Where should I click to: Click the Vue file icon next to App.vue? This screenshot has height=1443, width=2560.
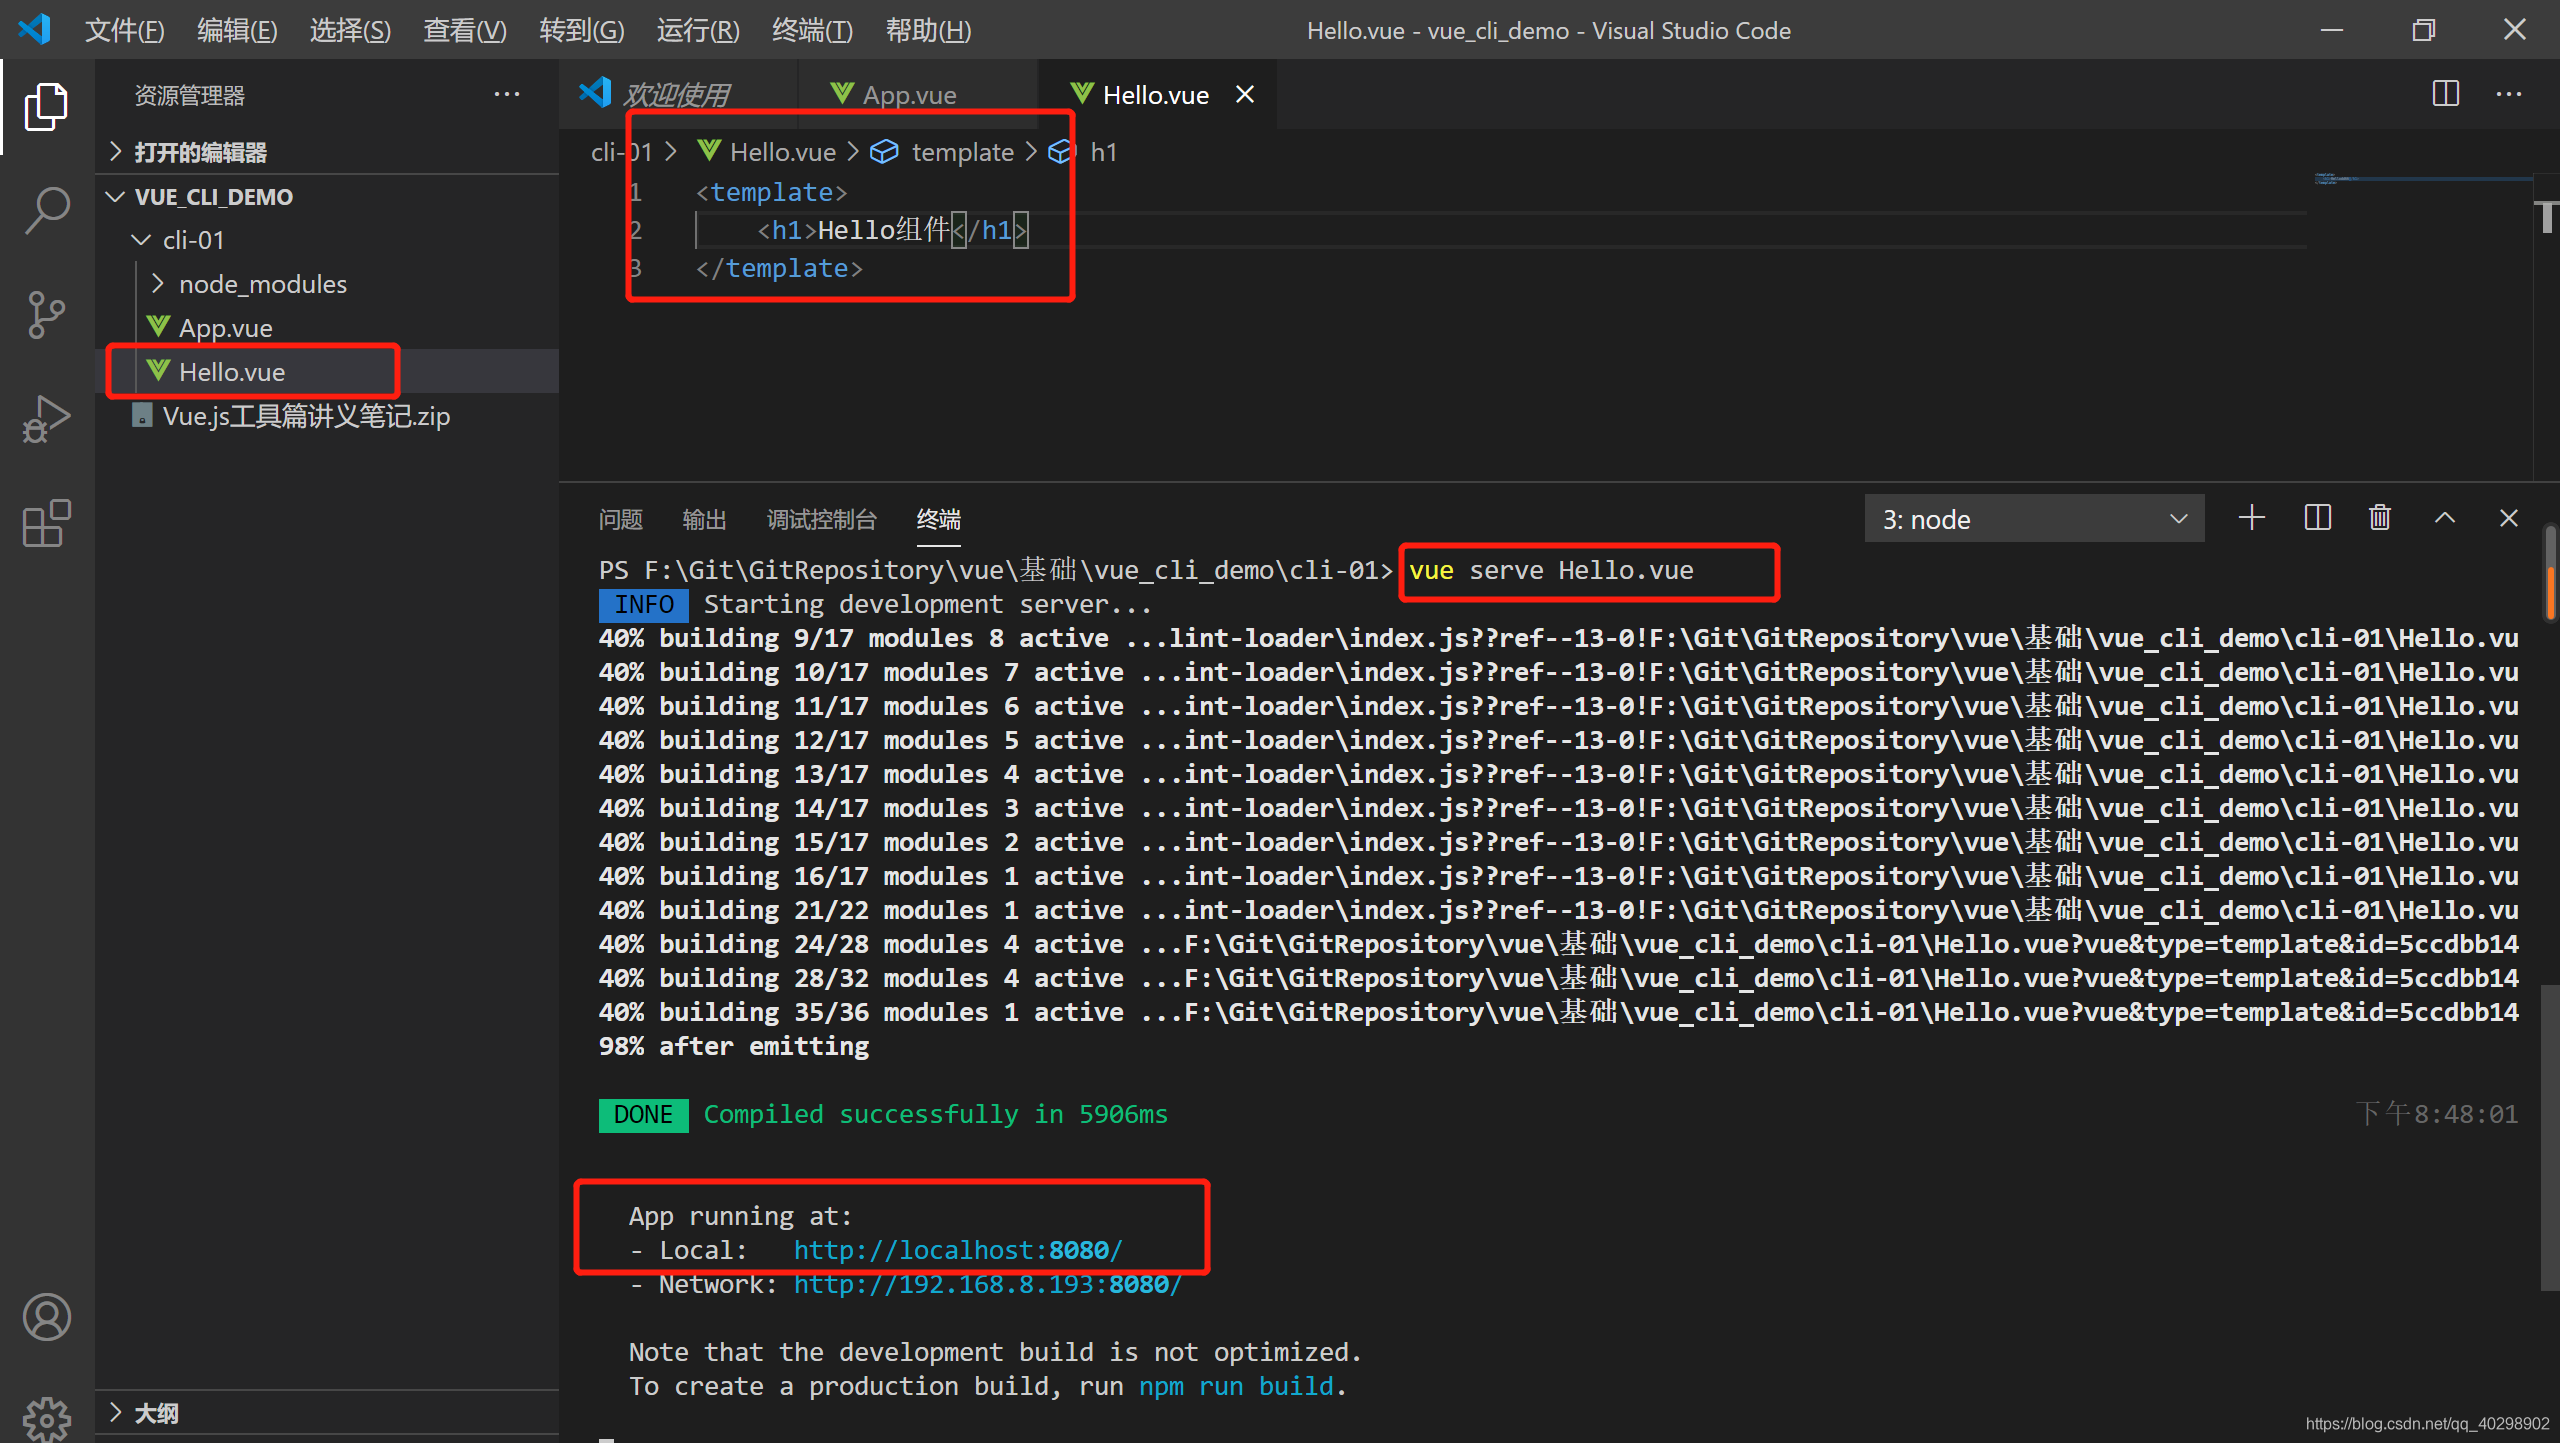click(158, 325)
